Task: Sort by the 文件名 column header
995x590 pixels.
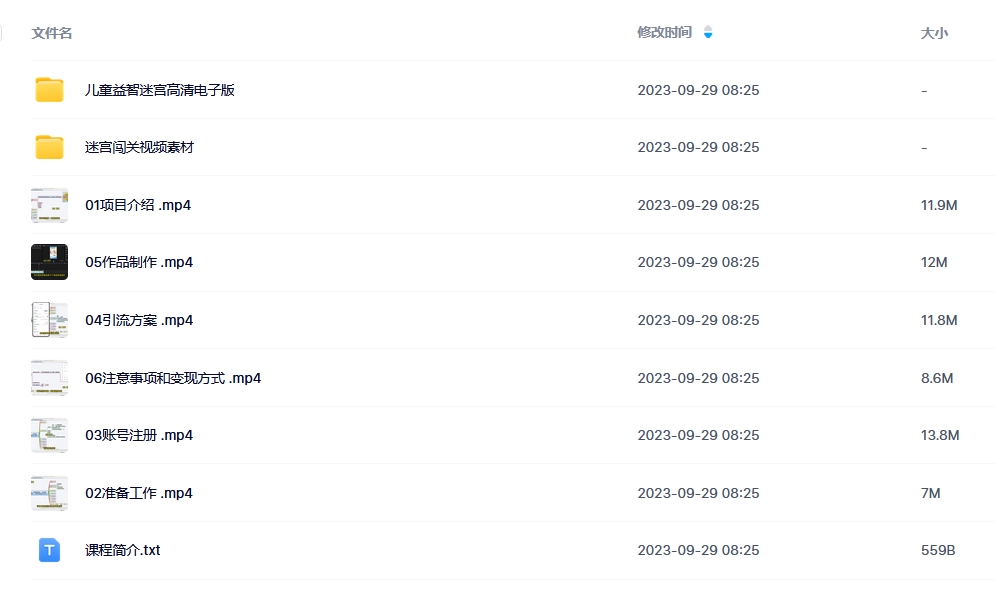Action: (52, 33)
